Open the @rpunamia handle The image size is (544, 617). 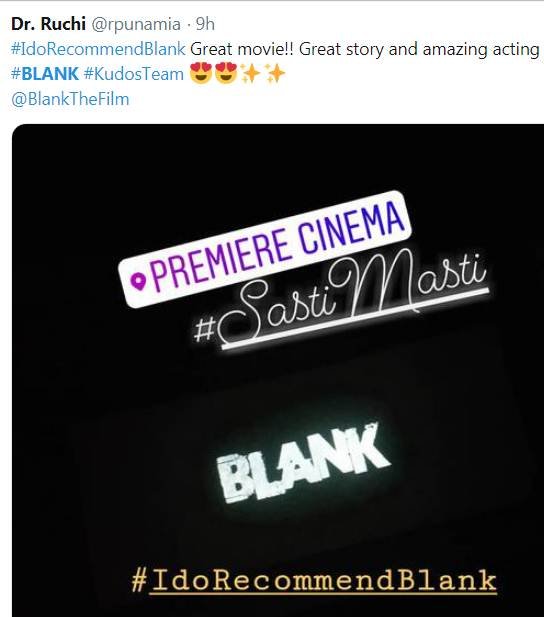(136, 25)
